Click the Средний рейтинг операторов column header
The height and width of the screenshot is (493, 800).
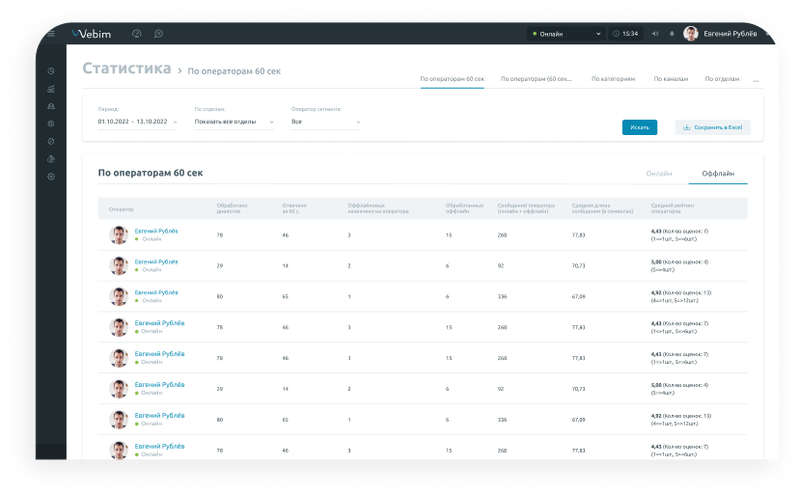672,208
